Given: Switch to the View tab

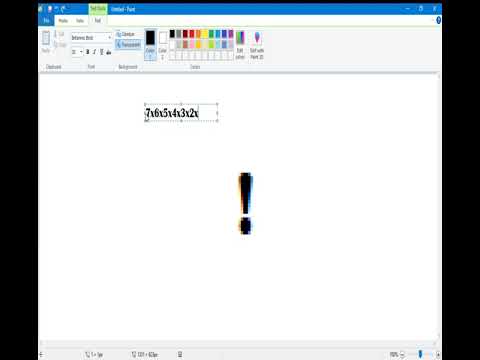Looking at the screenshot, I should (x=80, y=21).
